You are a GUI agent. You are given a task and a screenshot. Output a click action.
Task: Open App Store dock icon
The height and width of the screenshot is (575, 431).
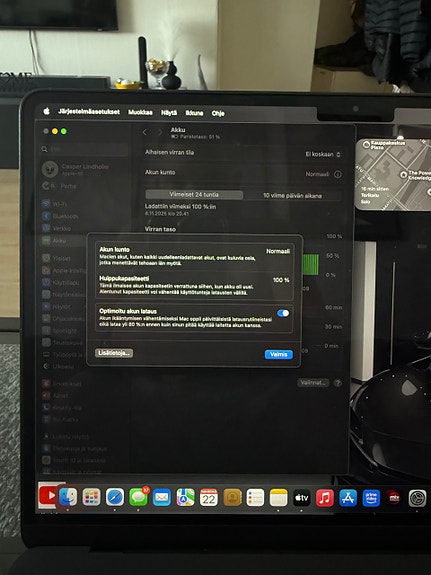[x=348, y=498]
